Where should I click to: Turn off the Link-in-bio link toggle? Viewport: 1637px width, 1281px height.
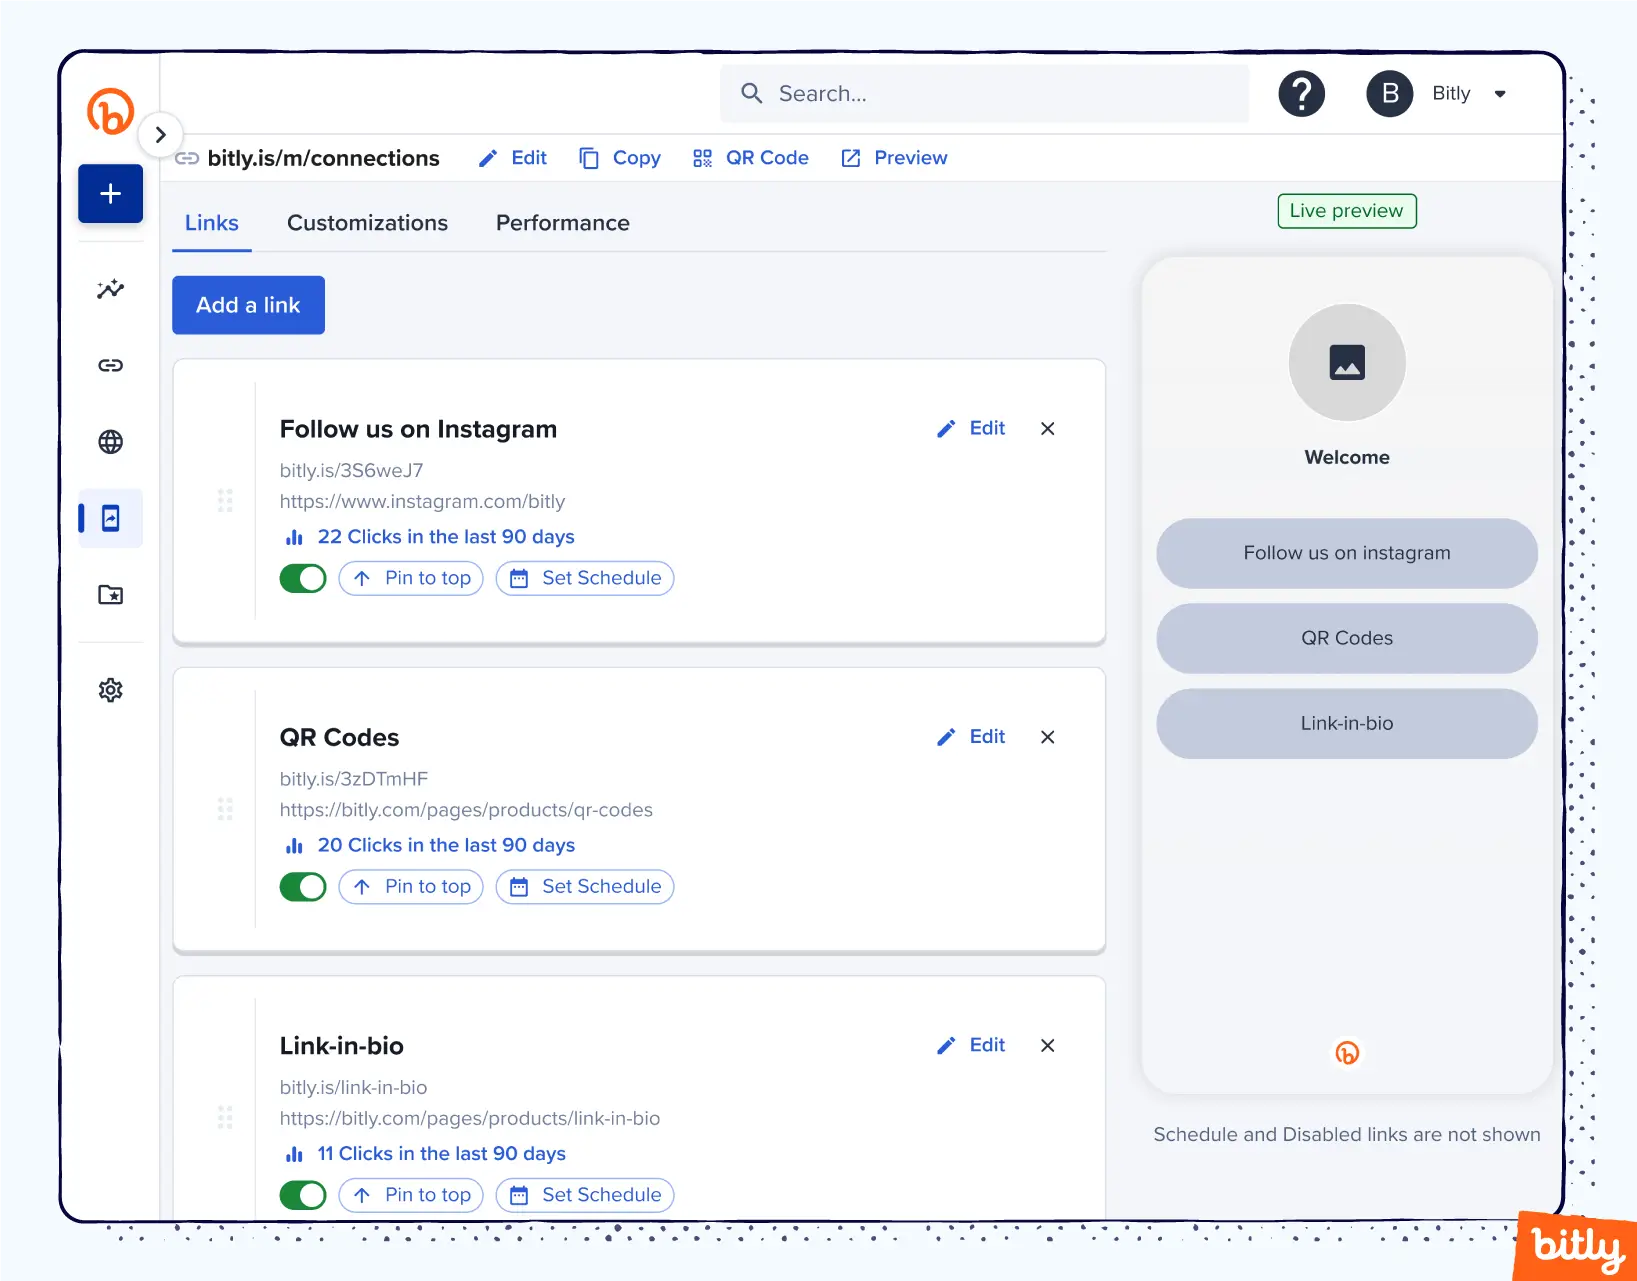click(x=303, y=1195)
